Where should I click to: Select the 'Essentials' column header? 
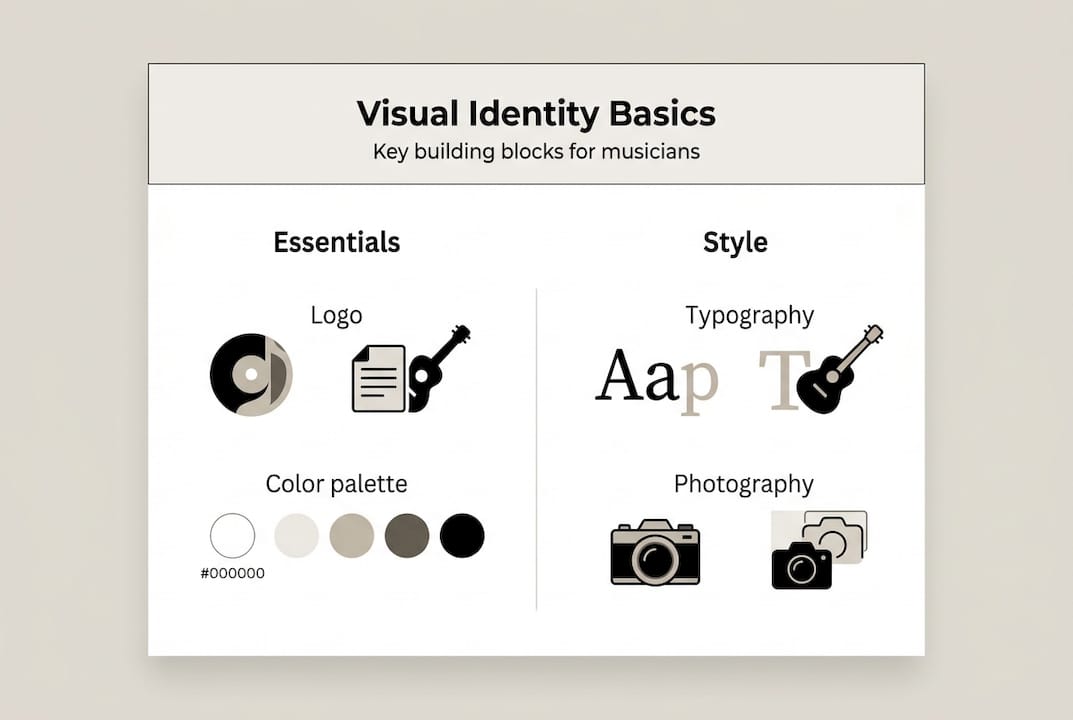coord(336,242)
